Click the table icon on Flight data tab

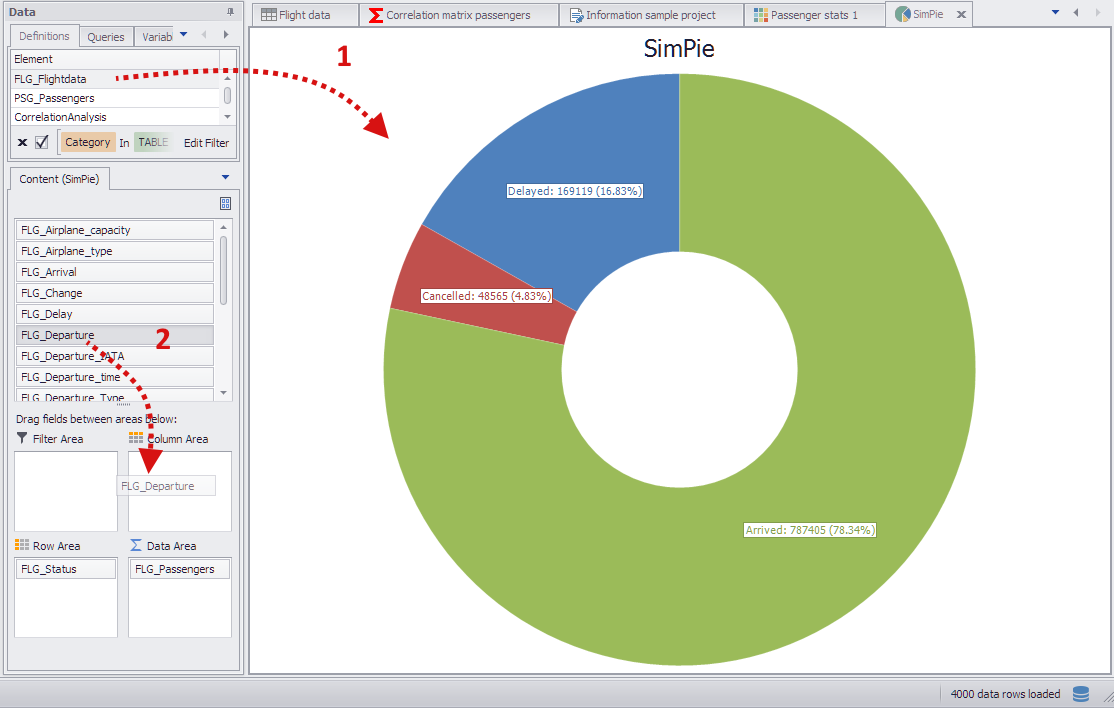tap(268, 14)
